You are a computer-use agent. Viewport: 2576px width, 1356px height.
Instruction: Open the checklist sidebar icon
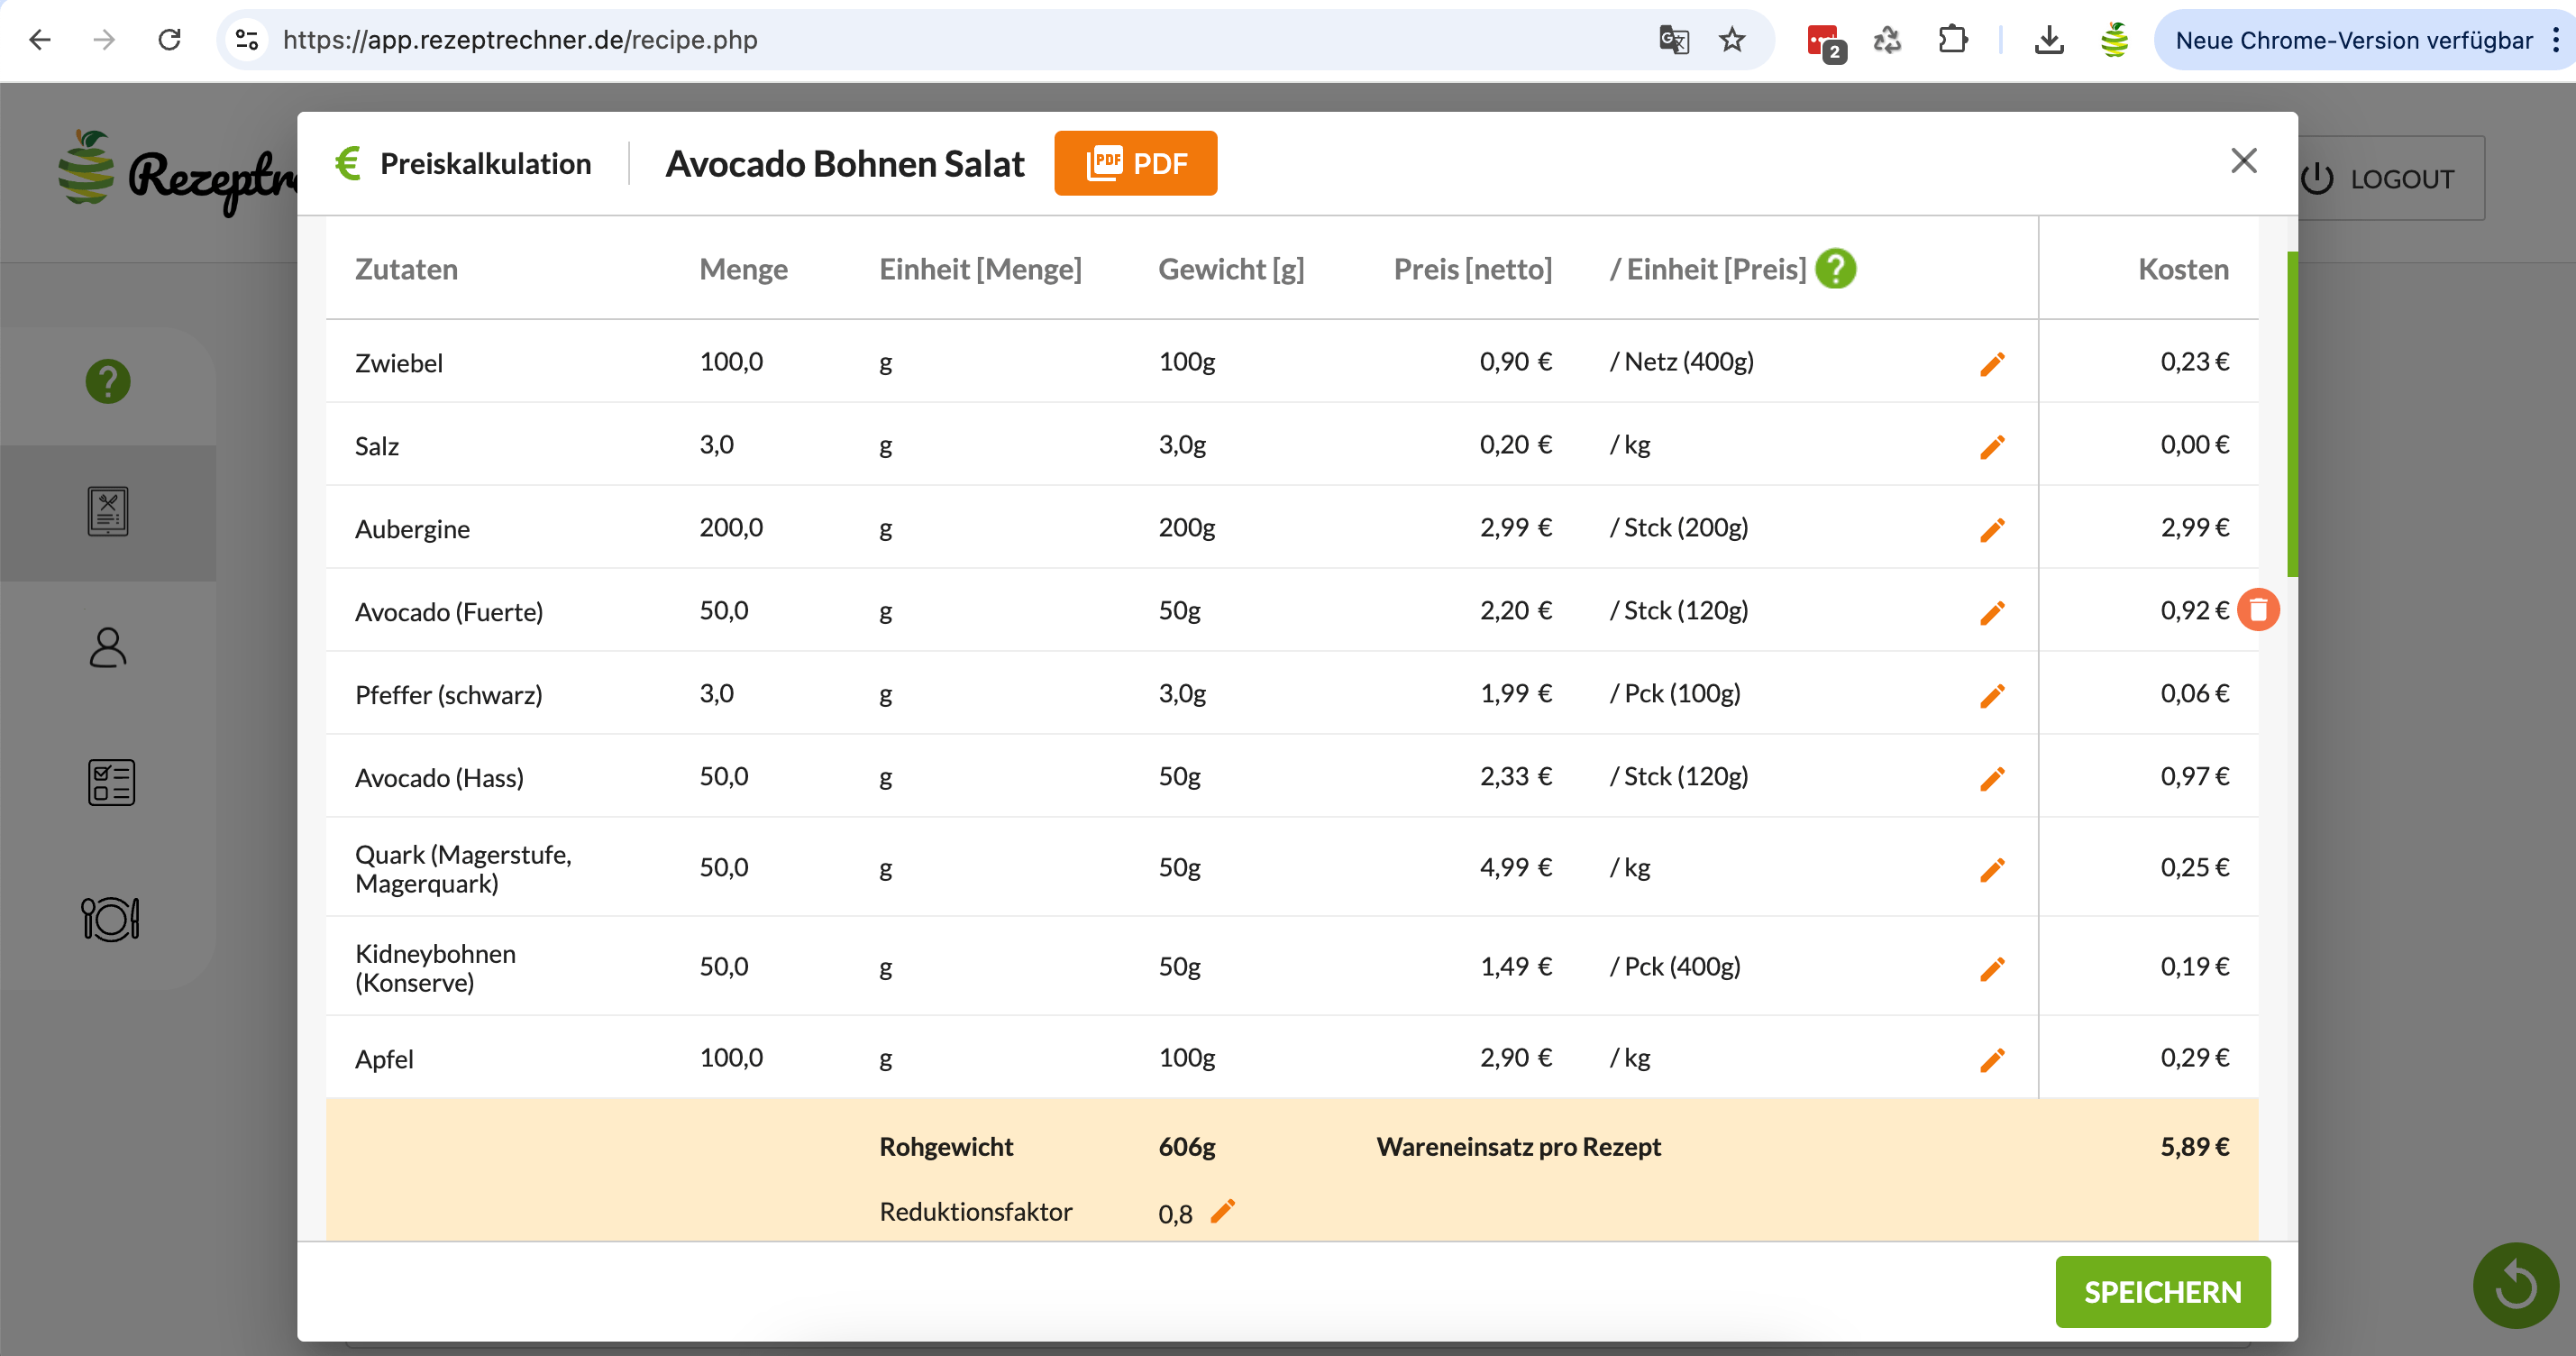tap(111, 782)
